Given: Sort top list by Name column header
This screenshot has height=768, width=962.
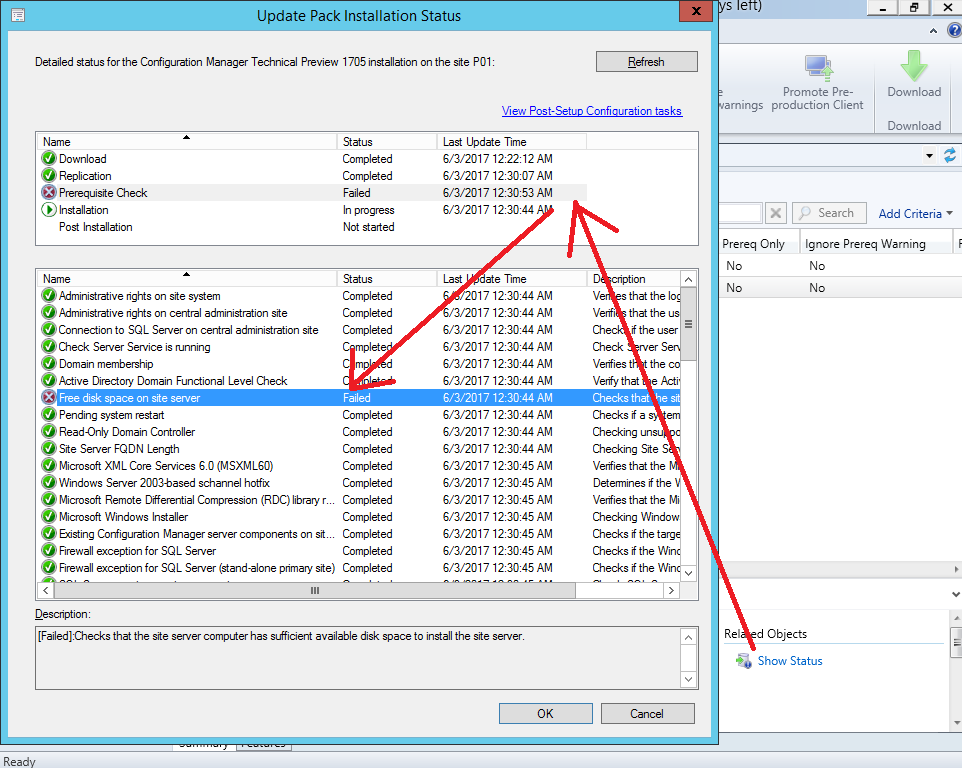Looking at the screenshot, I should 187,142.
